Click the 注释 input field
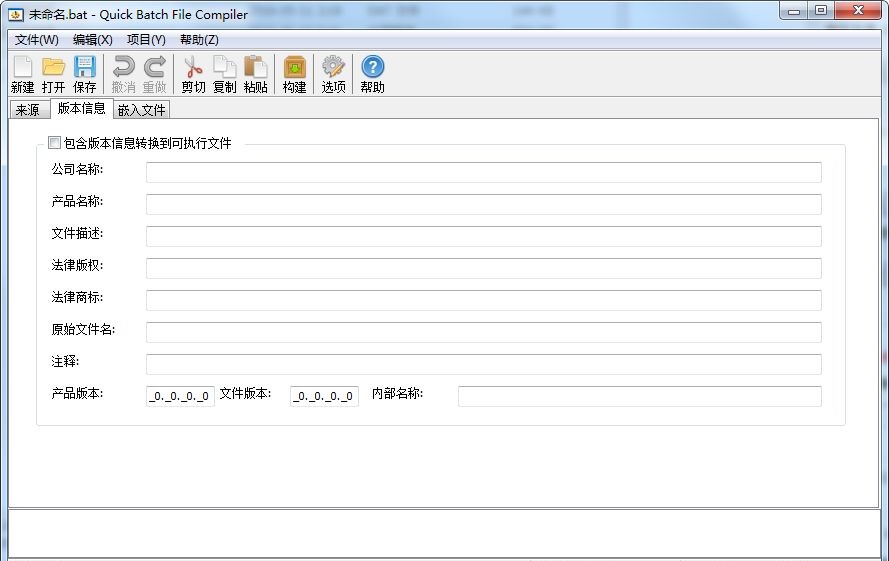This screenshot has width=889, height=561. [x=484, y=364]
